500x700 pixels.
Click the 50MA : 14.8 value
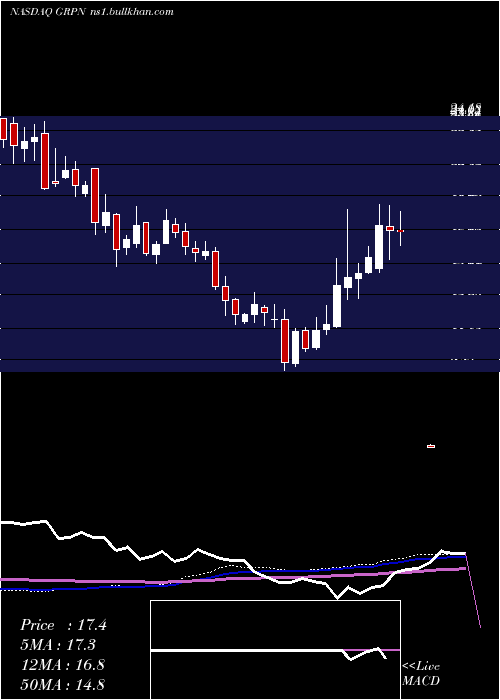pos(62,684)
